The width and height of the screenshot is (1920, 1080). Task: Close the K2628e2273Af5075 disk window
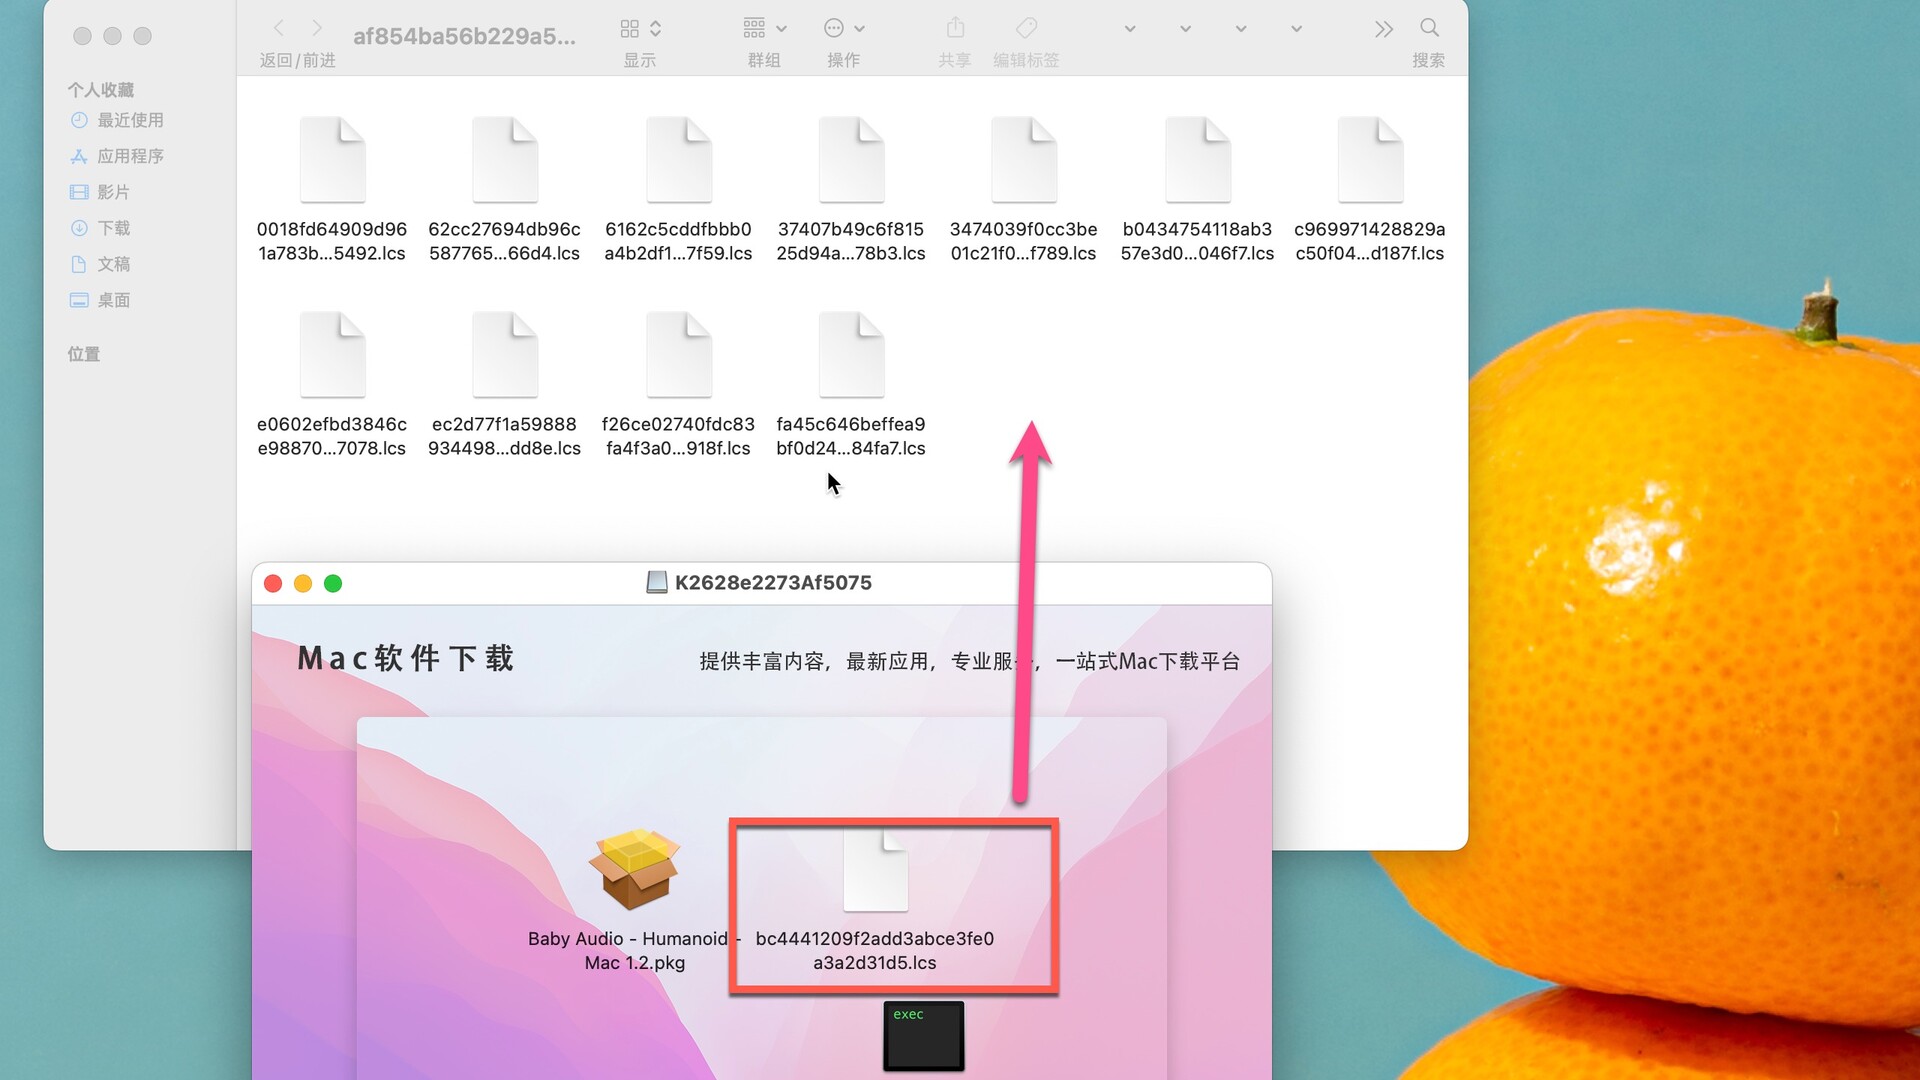(x=273, y=583)
